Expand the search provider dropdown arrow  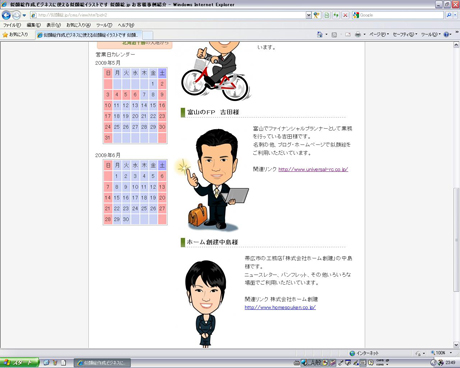[455, 15]
